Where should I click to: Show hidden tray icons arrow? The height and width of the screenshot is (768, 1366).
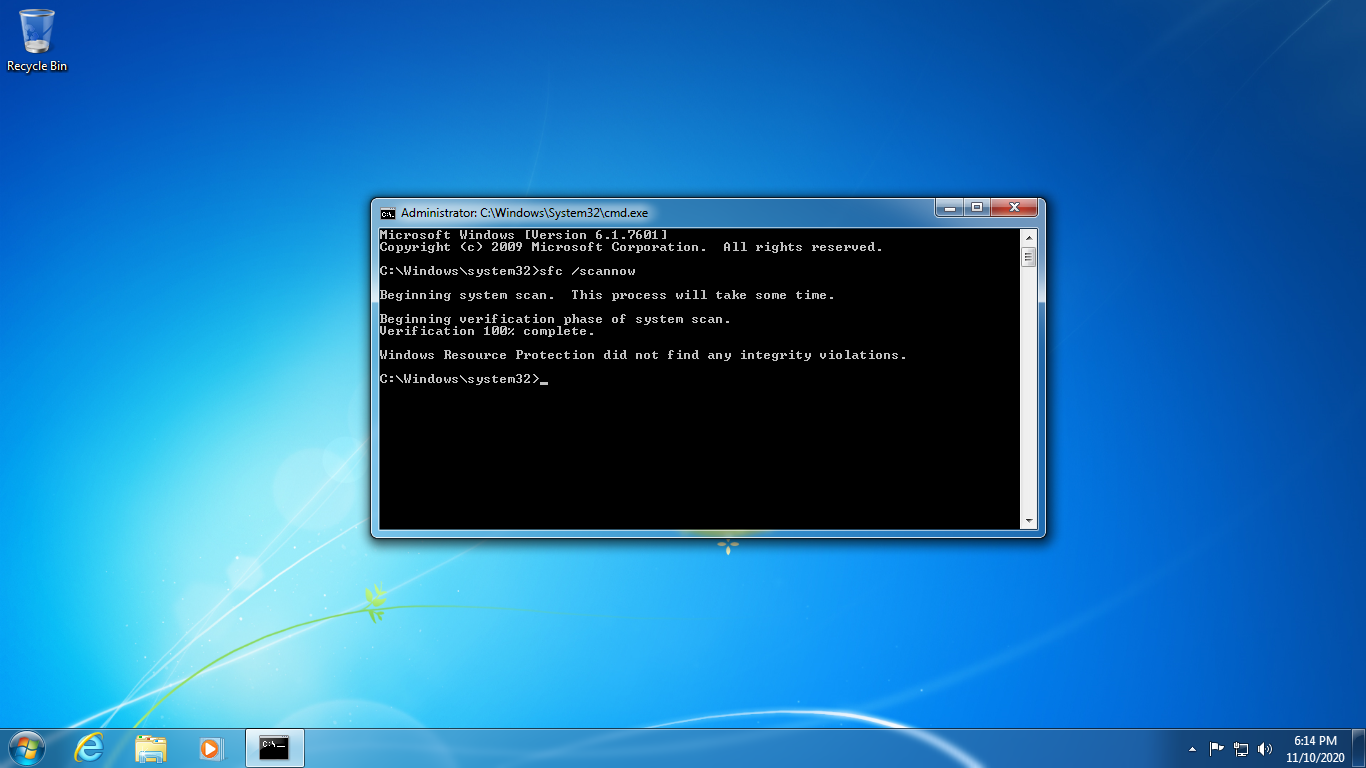pyautogui.click(x=1192, y=748)
